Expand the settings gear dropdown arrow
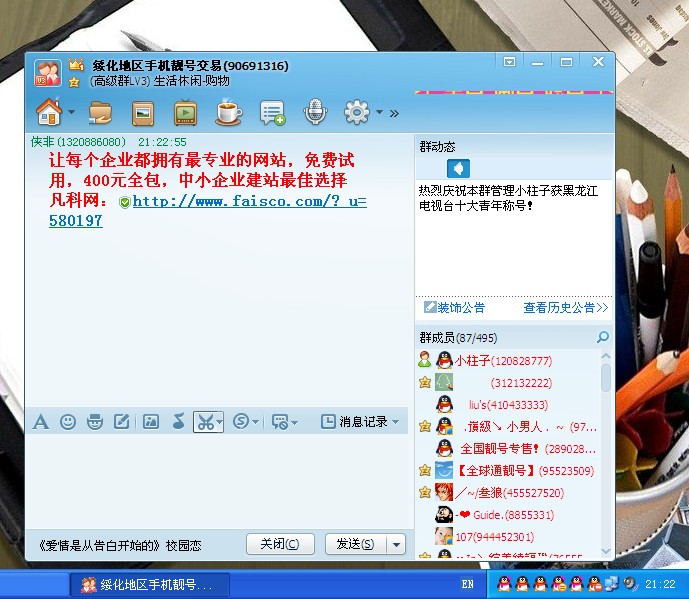This screenshot has width=689, height=599. [379, 113]
